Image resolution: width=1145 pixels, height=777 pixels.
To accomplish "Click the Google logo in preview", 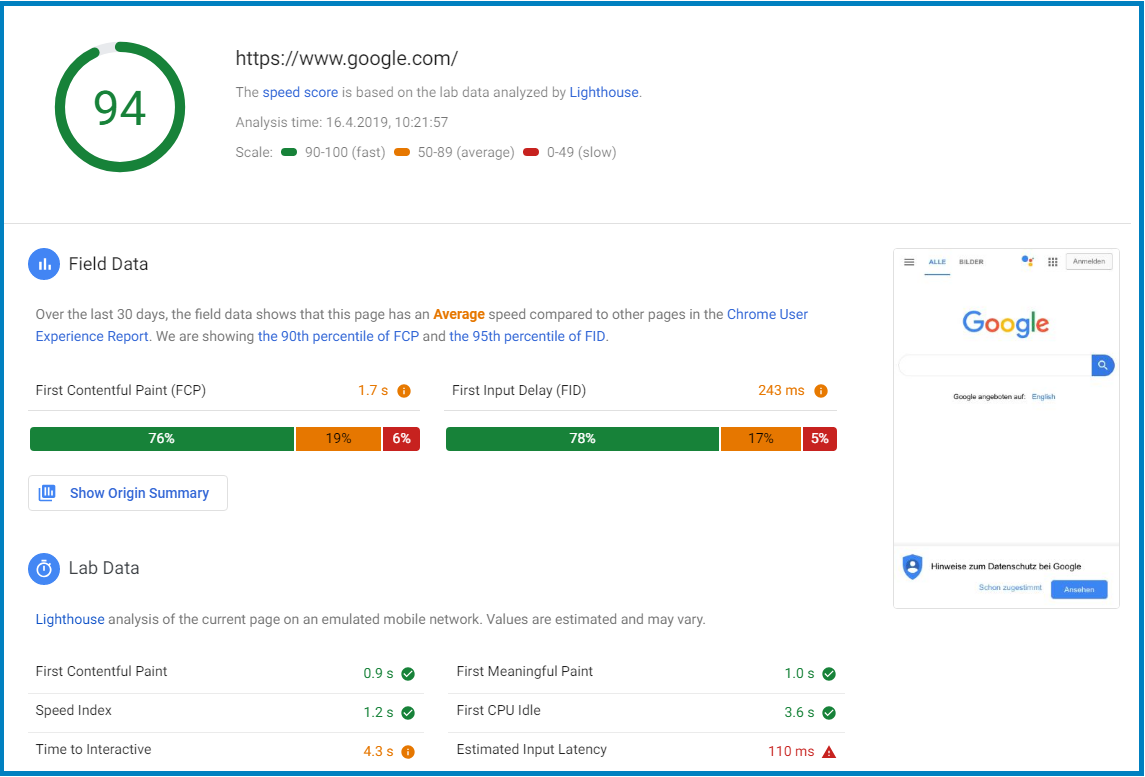I will click(x=1006, y=324).
